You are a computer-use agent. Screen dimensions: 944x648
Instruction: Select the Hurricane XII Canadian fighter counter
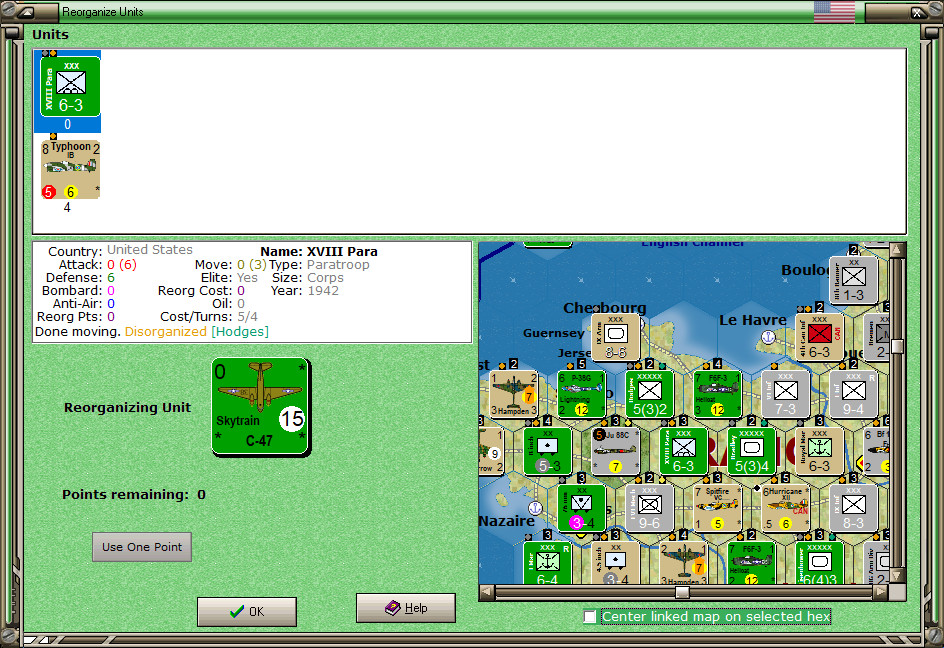(x=785, y=508)
